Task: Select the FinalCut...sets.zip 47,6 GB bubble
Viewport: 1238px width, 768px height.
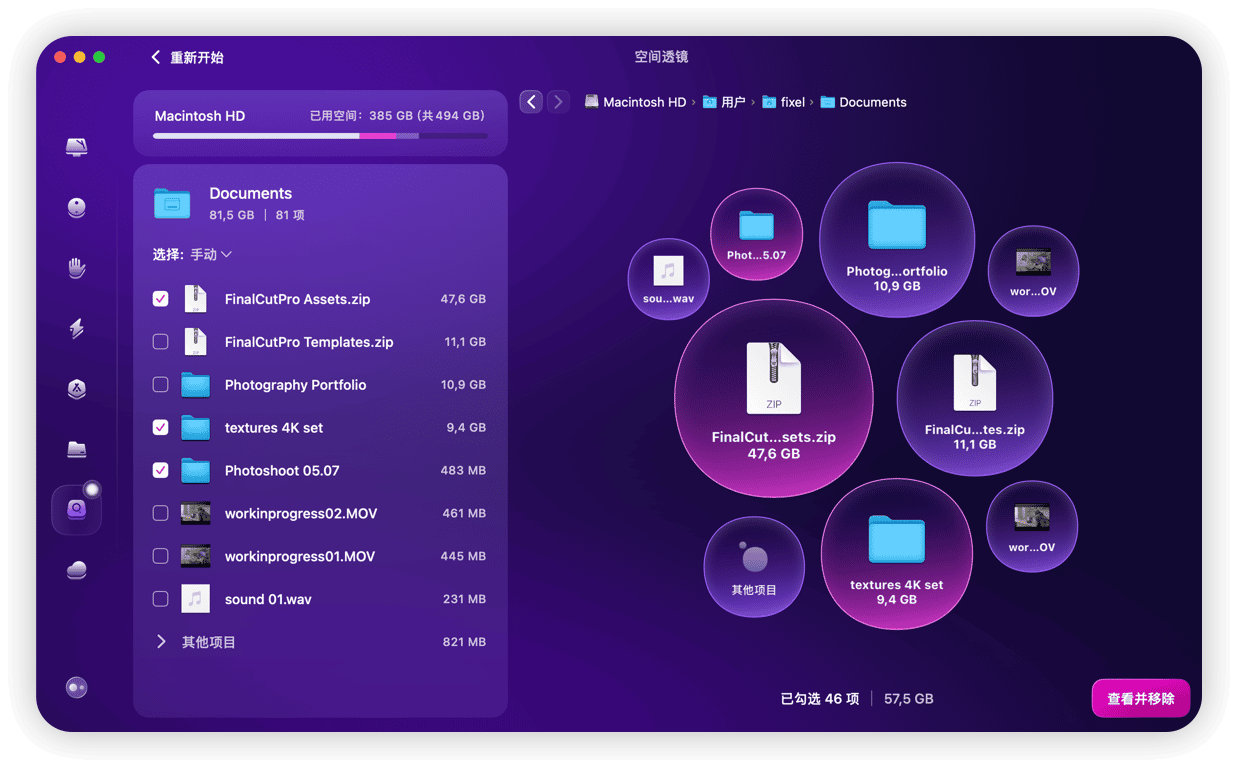Action: pyautogui.click(x=773, y=397)
